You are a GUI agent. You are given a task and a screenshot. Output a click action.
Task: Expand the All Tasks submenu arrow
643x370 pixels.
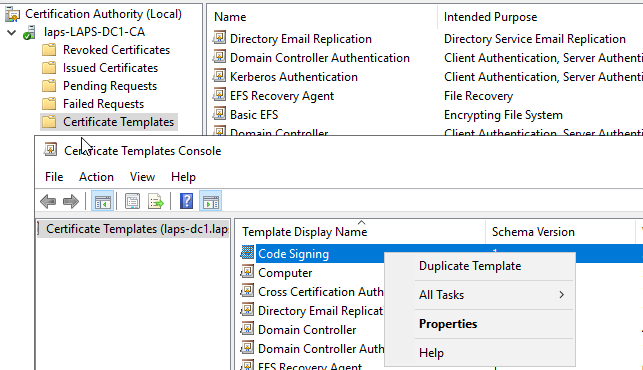[x=561, y=295]
